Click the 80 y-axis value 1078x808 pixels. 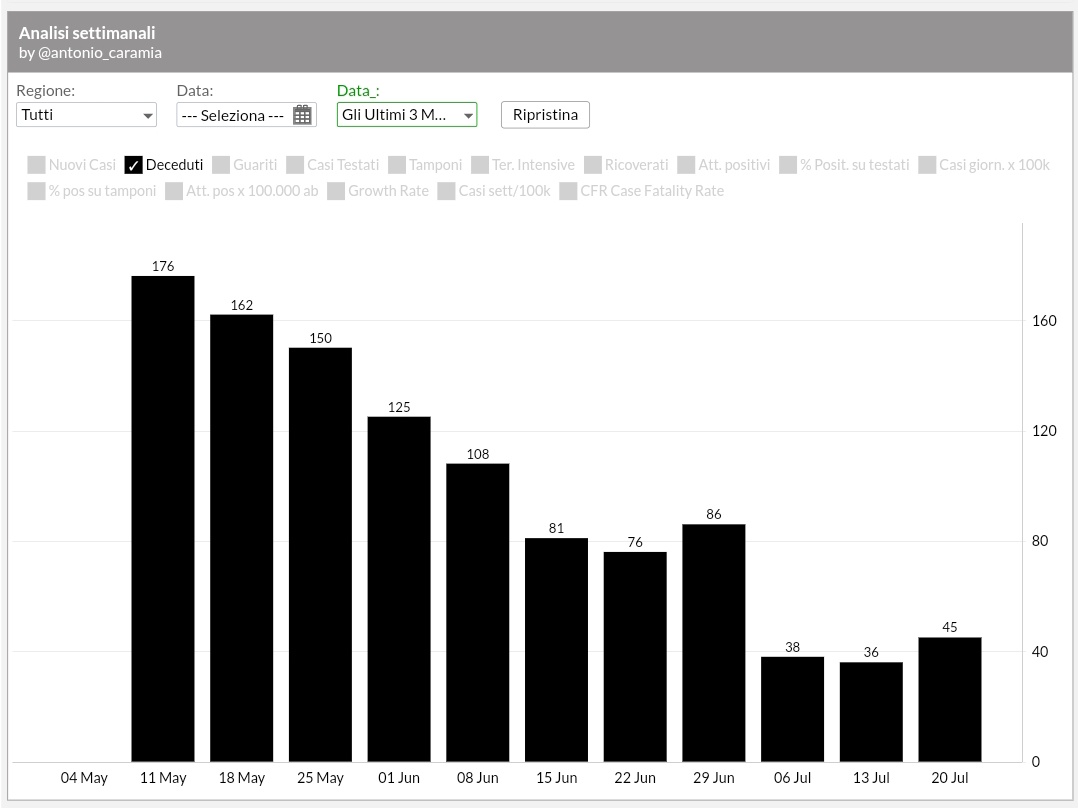pyautogui.click(x=1040, y=541)
